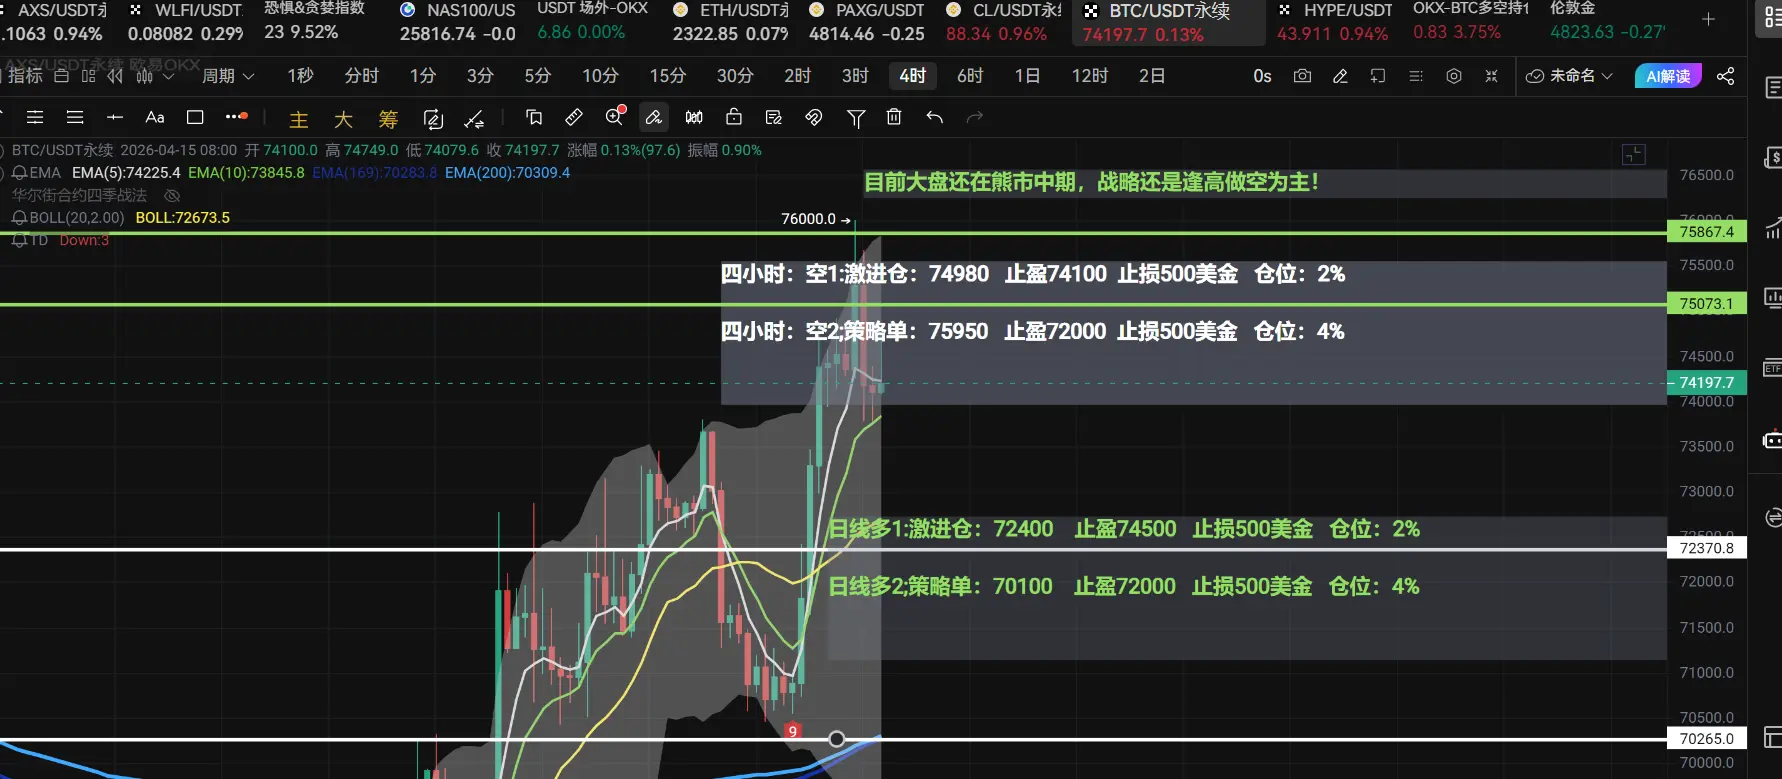
Task: Click the red TD 9 marker
Action: coord(792,731)
